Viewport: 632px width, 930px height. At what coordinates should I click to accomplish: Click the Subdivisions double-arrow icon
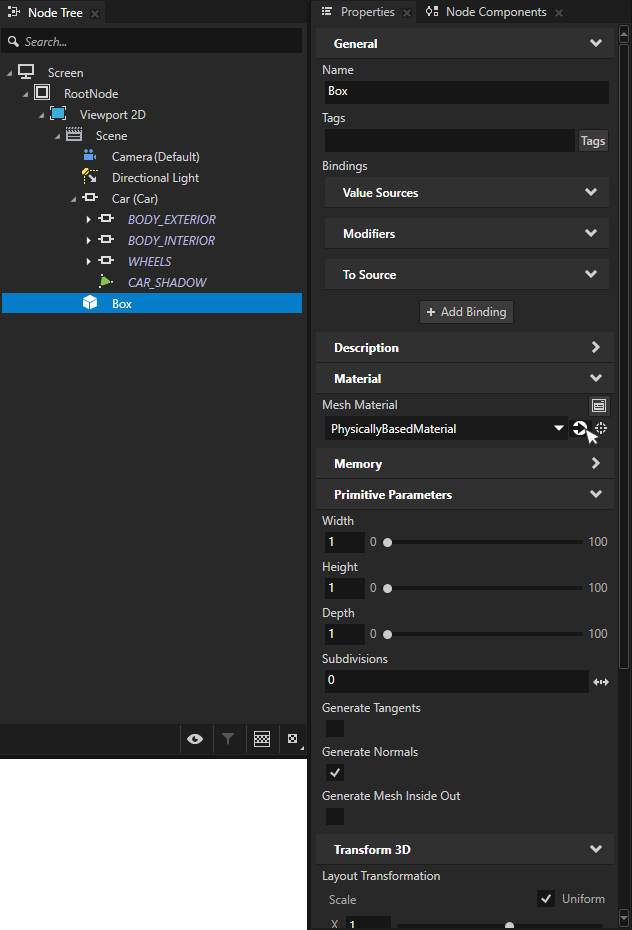coord(601,682)
